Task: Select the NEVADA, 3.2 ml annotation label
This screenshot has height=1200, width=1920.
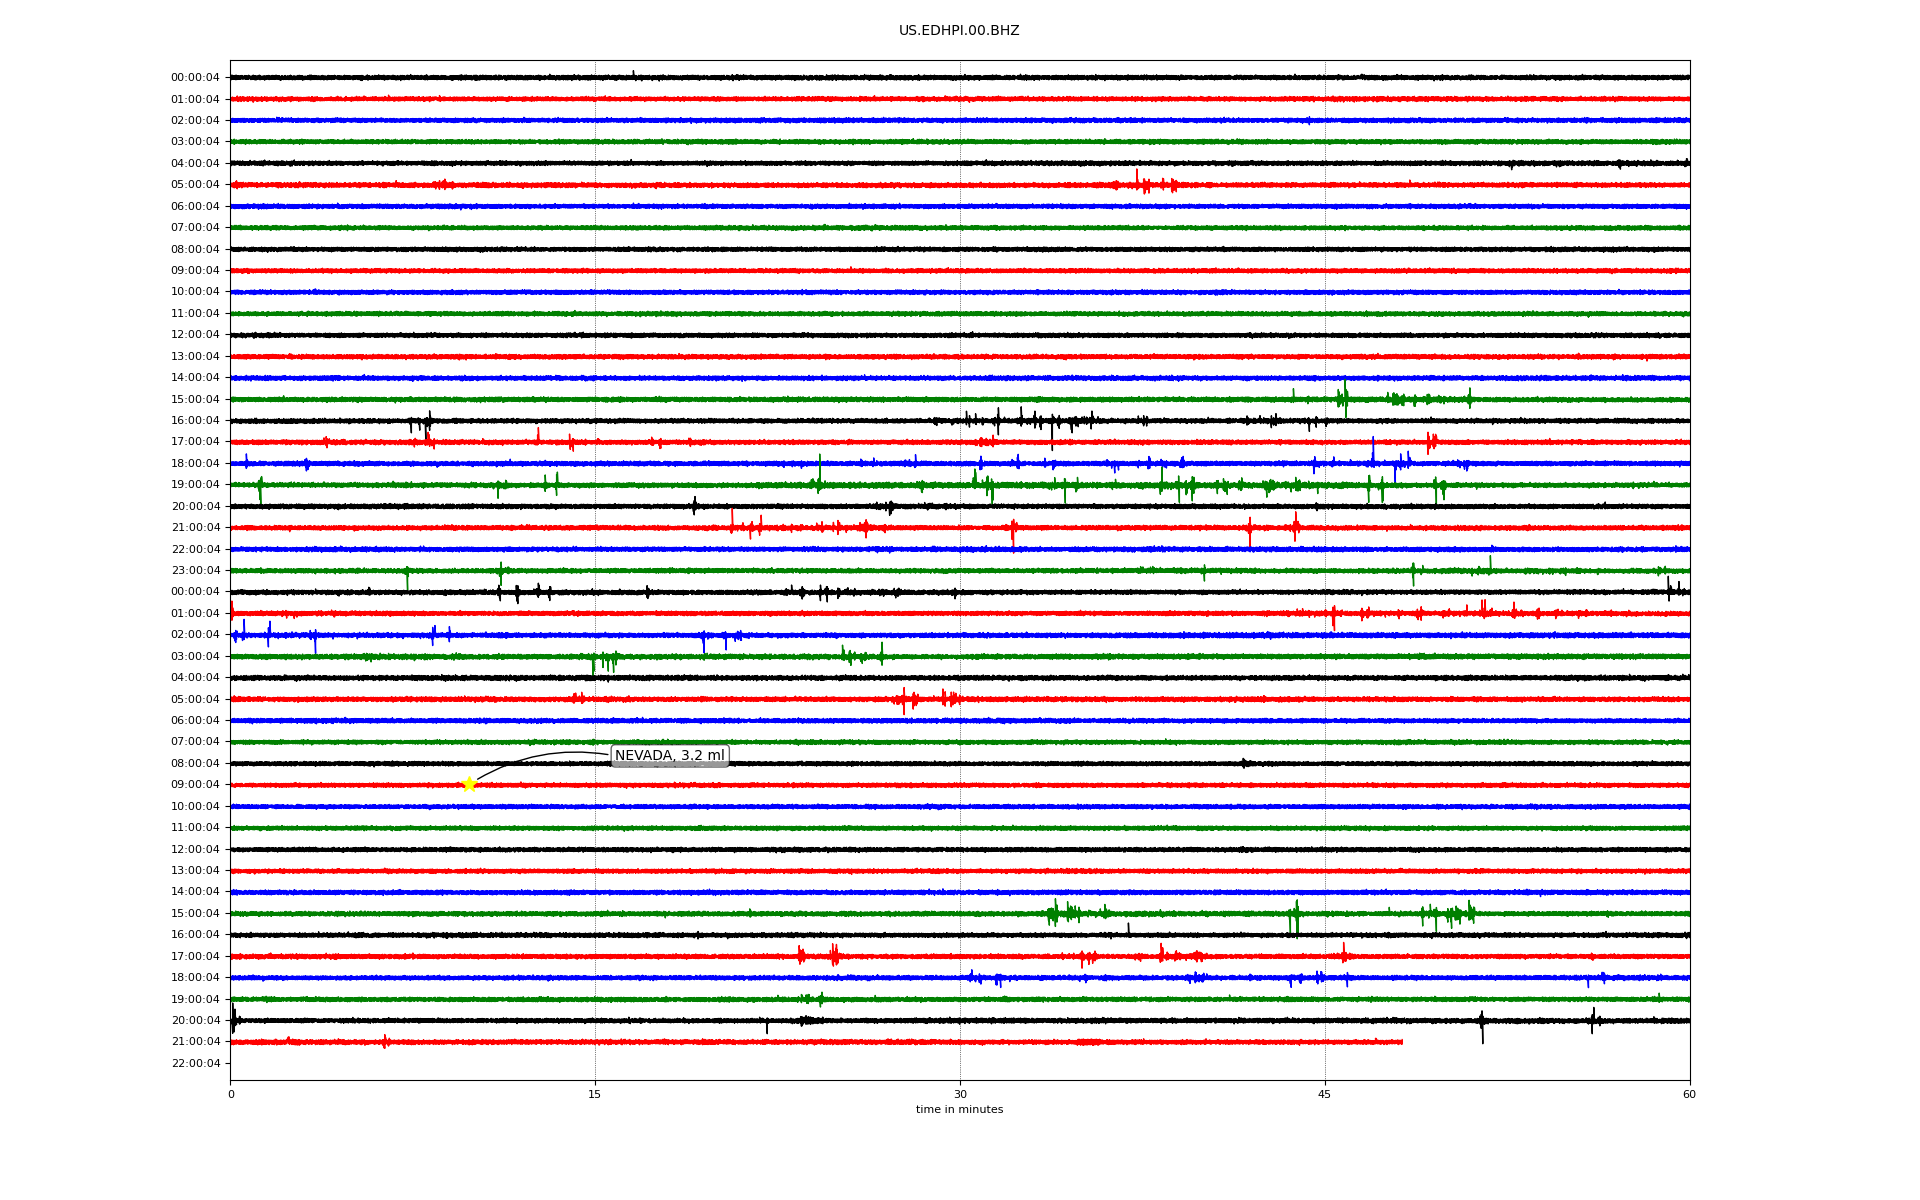Action: [670, 756]
